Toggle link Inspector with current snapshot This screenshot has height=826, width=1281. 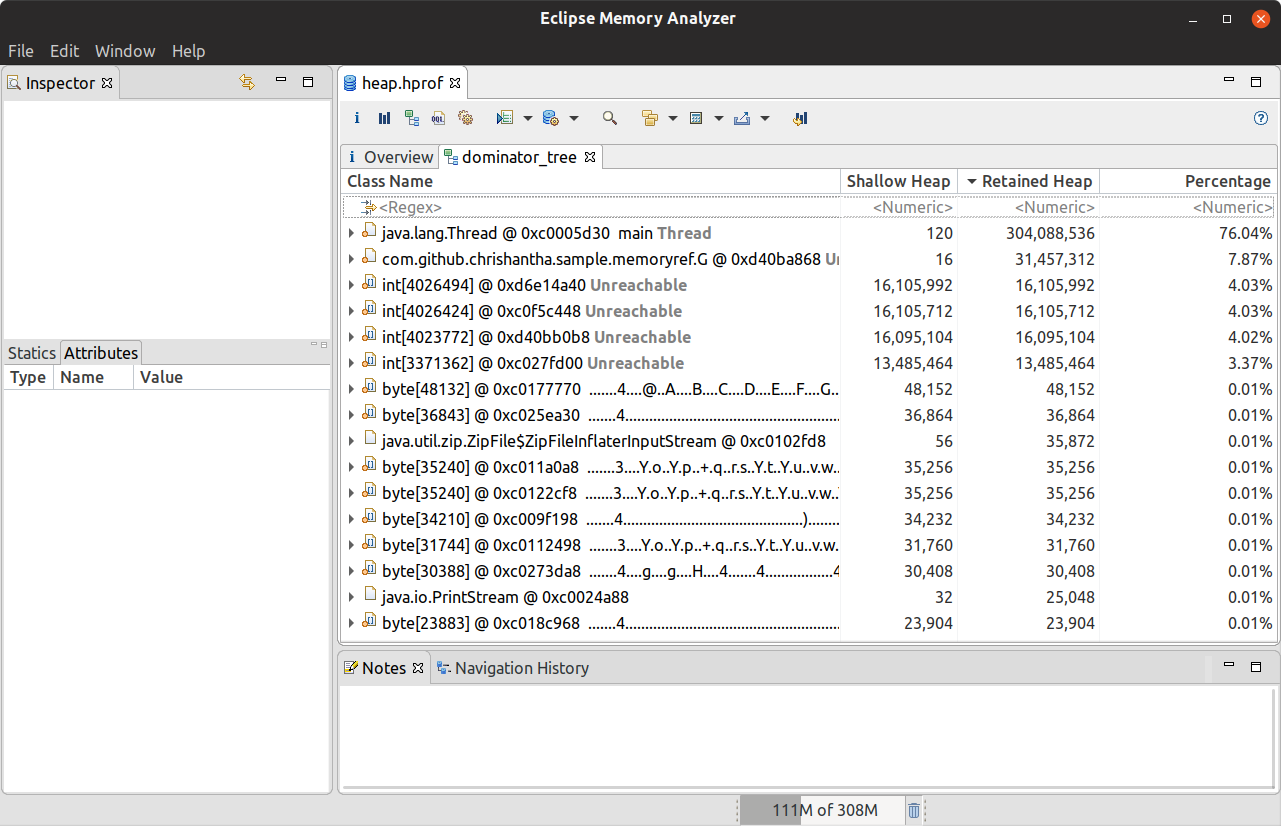(247, 81)
